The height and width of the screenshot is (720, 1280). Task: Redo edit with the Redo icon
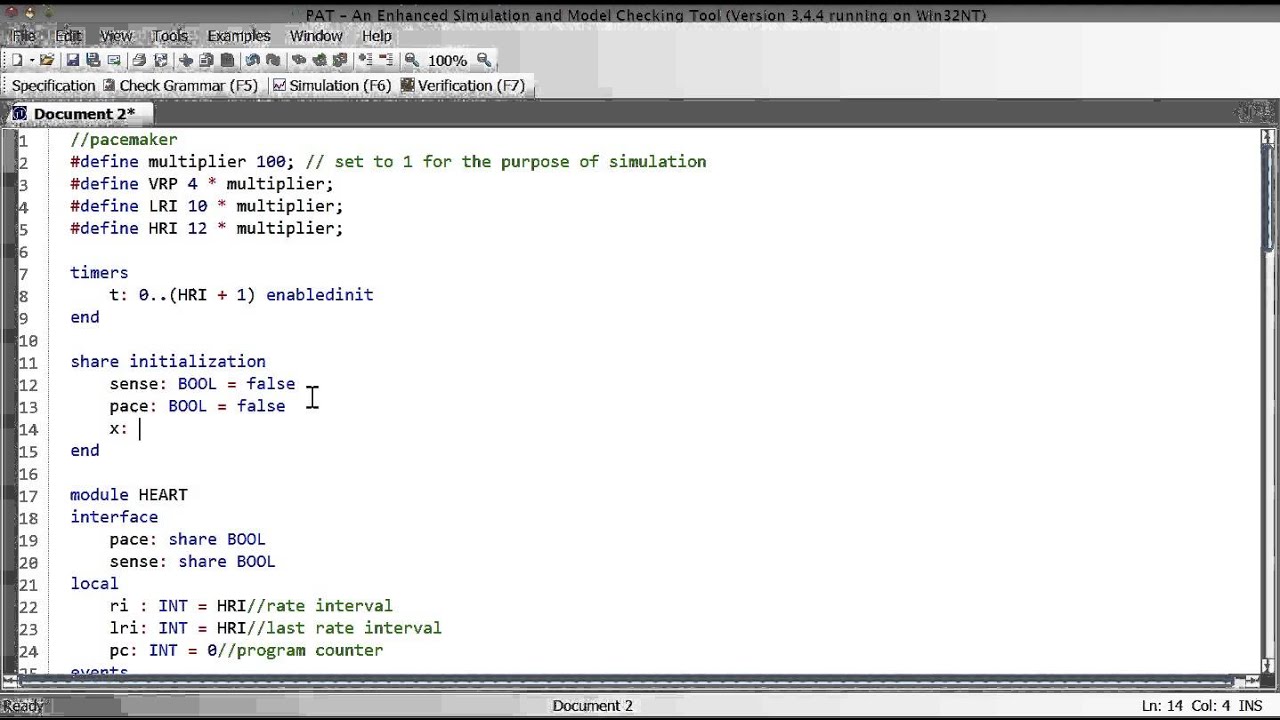273,60
